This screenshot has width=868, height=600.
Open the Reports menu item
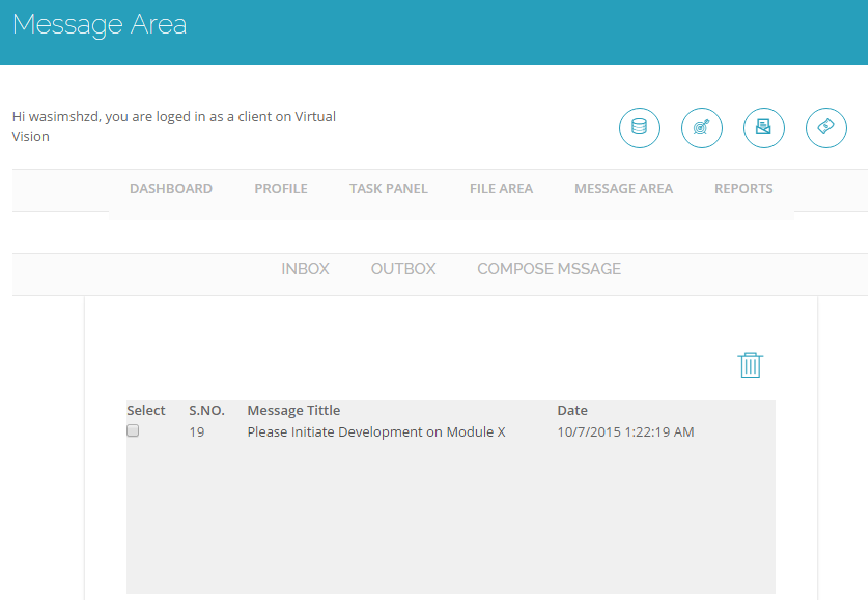pos(743,188)
